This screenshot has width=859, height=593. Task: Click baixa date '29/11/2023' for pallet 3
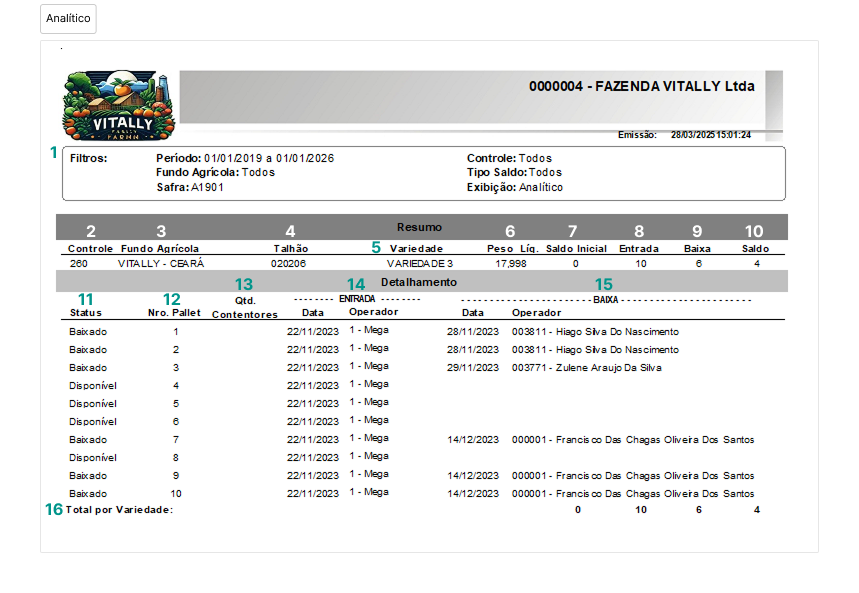pos(473,368)
